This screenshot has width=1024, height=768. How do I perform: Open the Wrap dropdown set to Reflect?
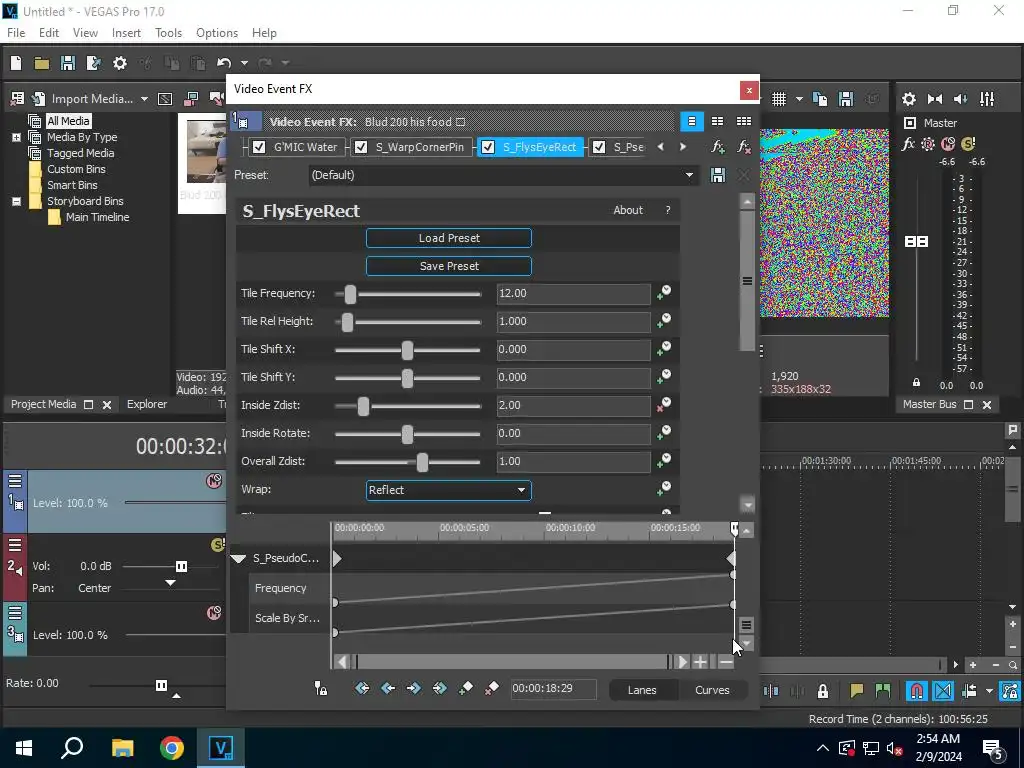point(449,490)
